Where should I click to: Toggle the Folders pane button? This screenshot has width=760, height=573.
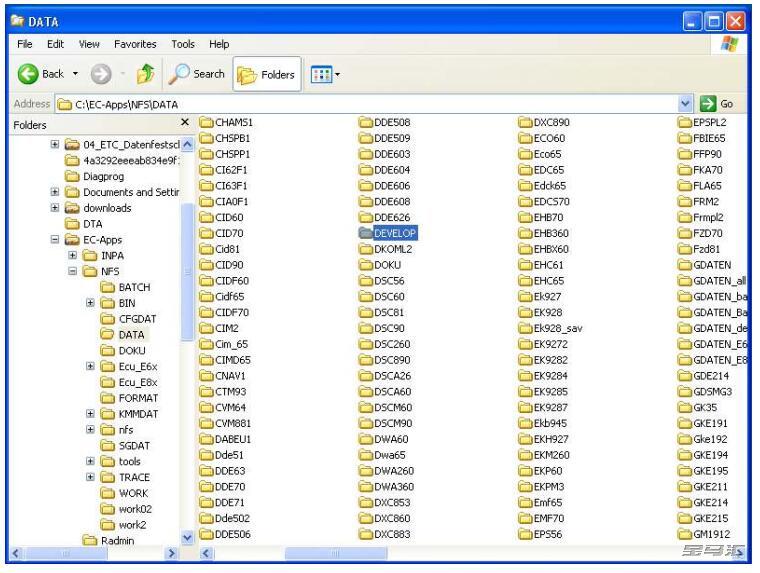[x=267, y=74]
